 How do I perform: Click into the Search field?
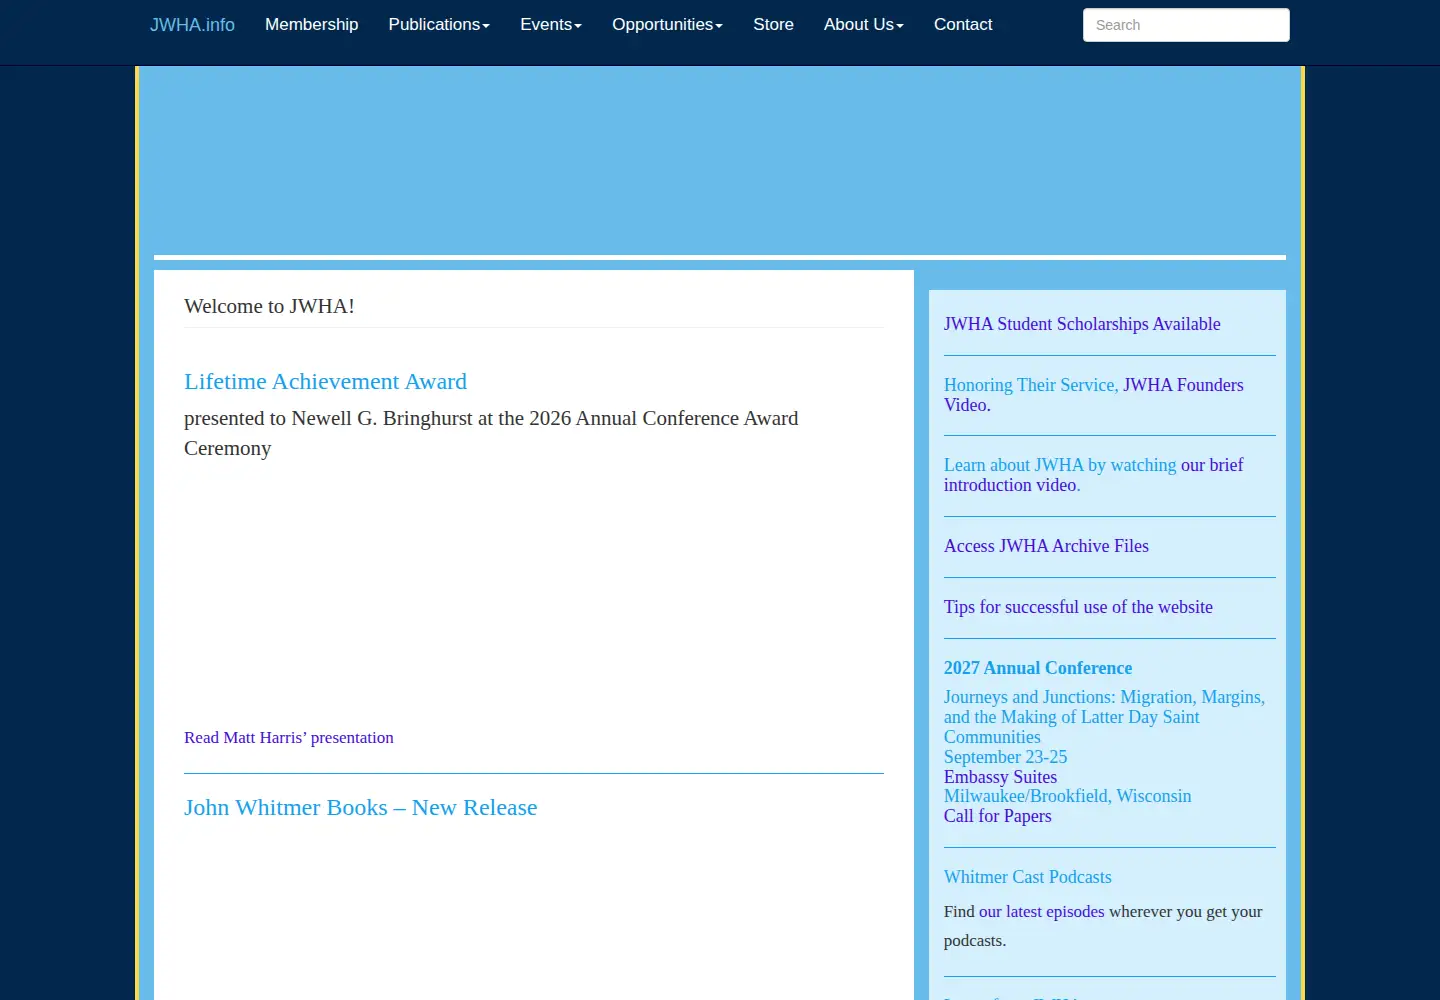(1186, 25)
